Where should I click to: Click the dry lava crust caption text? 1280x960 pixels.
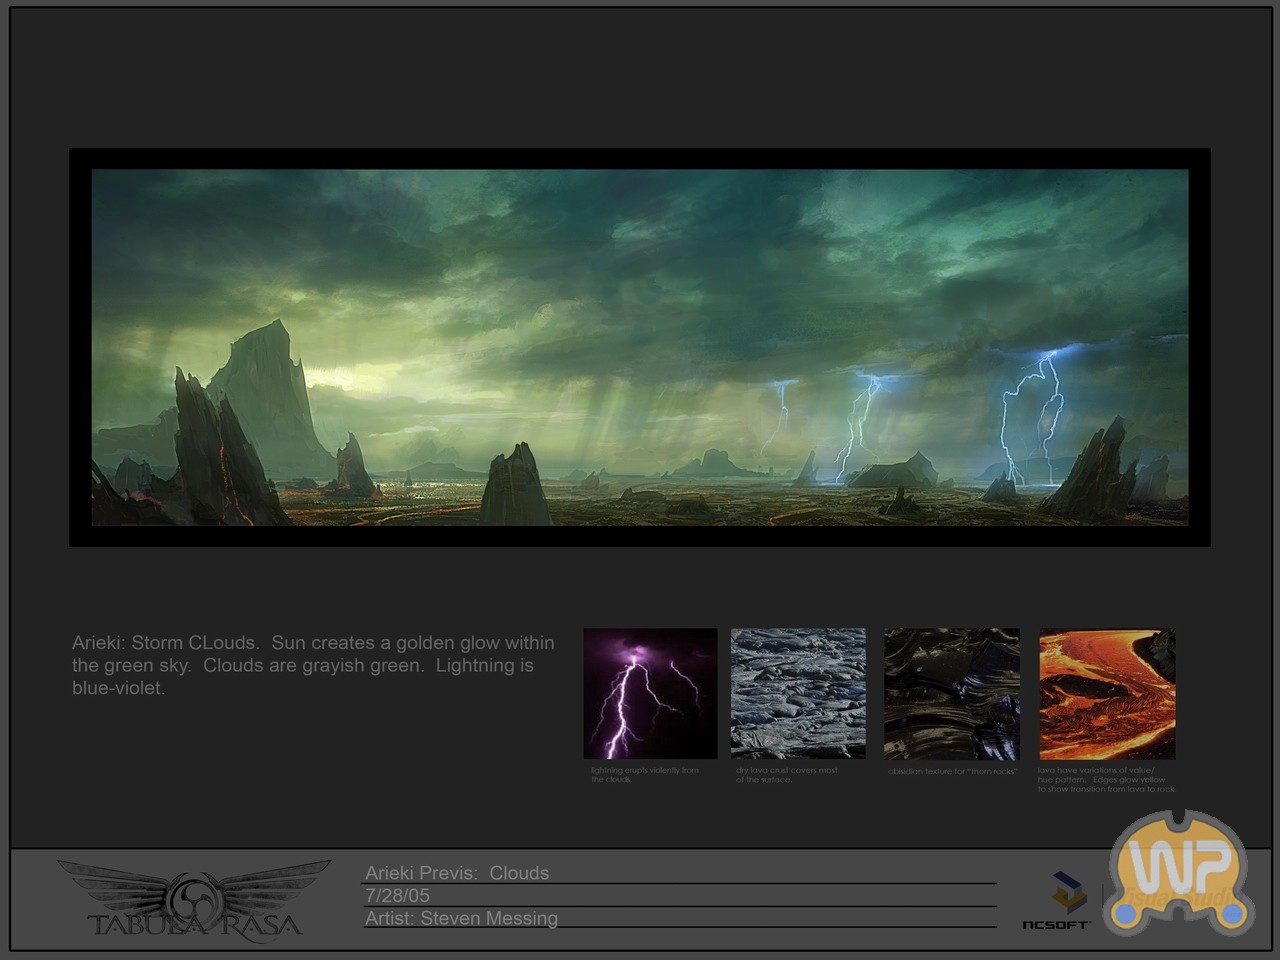[x=786, y=775]
